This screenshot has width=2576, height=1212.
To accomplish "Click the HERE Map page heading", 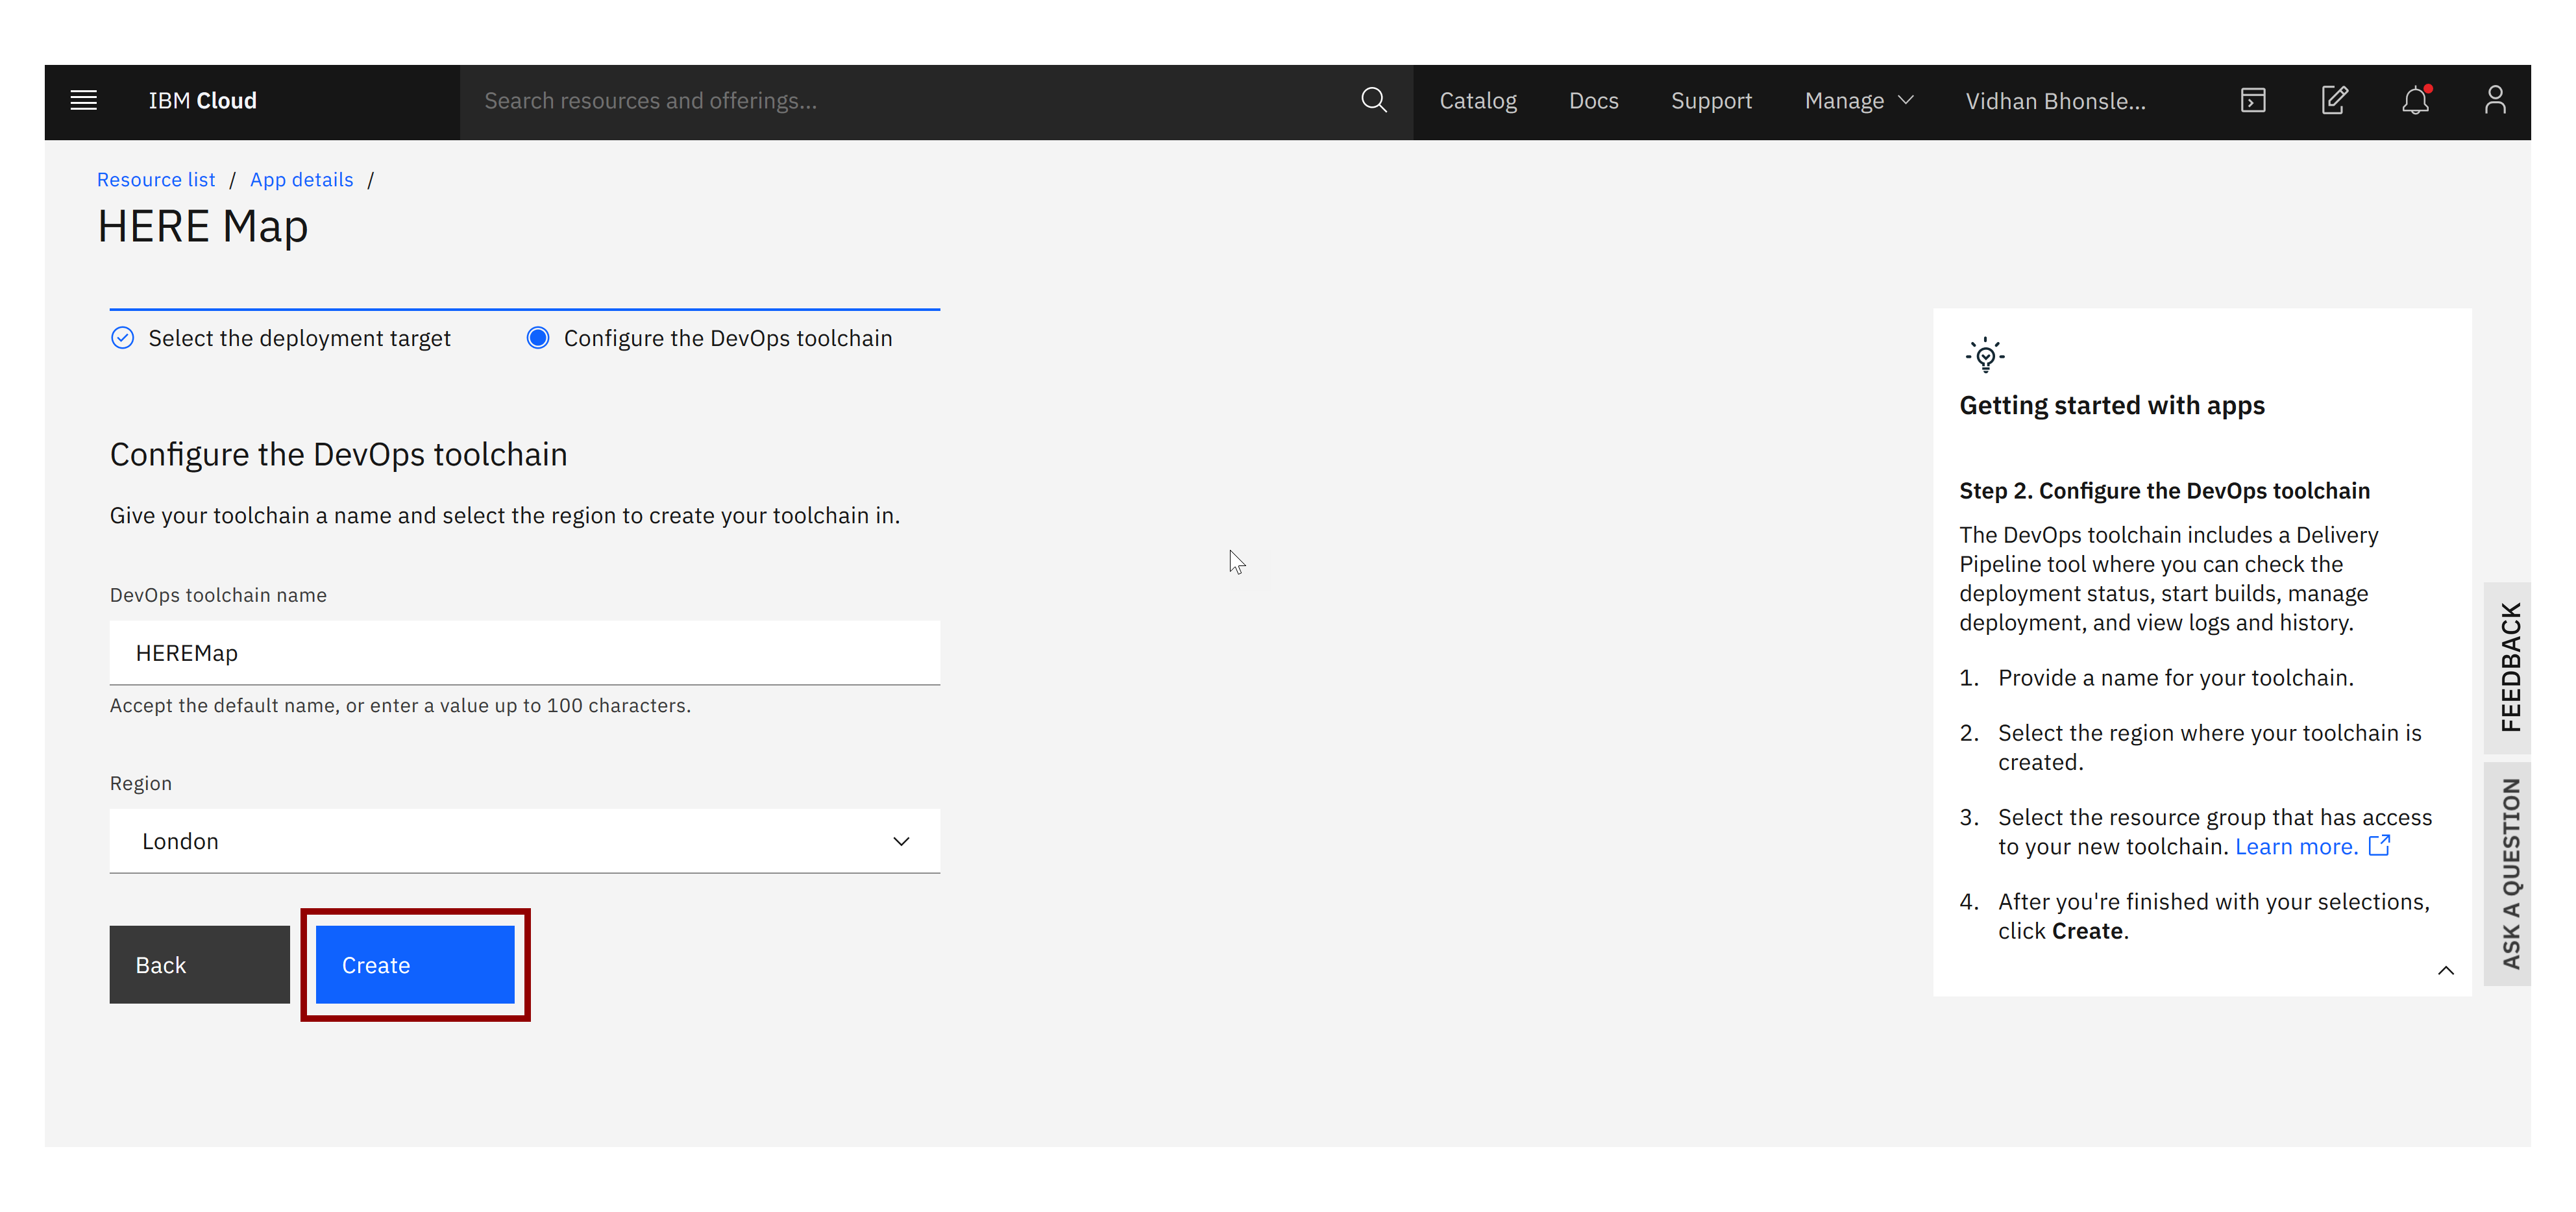I will point(202,227).
